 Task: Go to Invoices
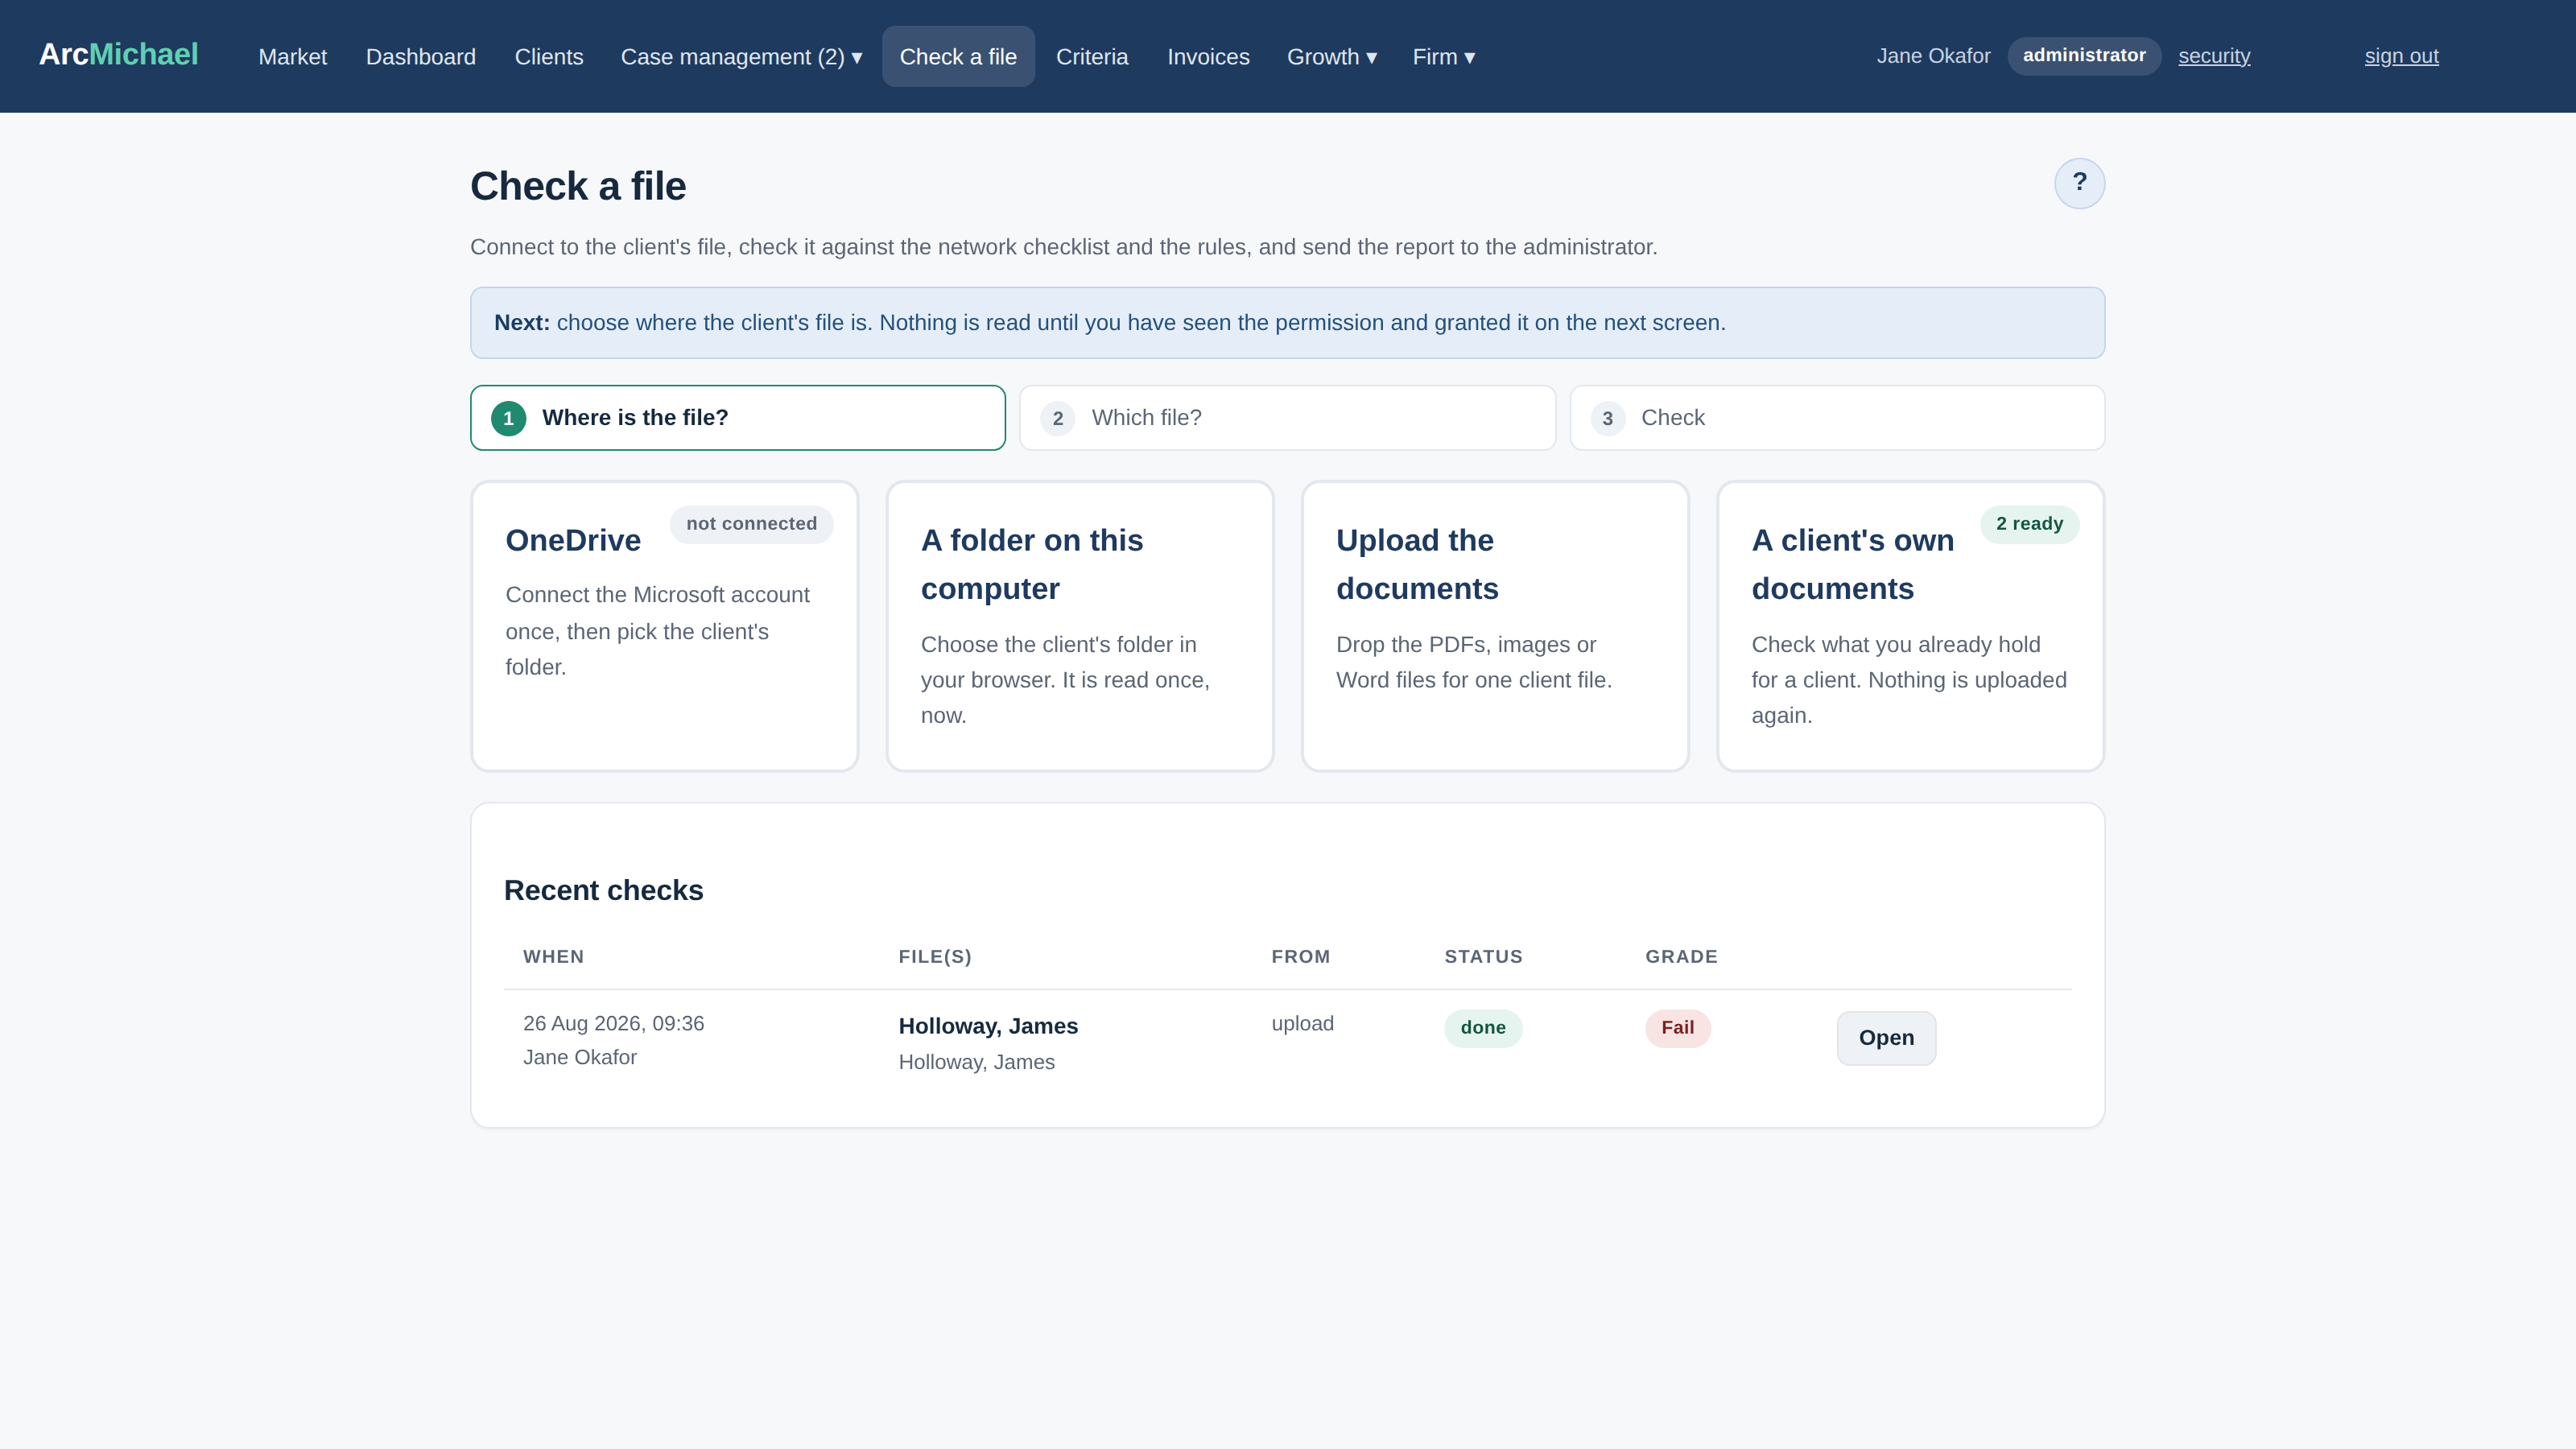click(x=1208, y=57)
